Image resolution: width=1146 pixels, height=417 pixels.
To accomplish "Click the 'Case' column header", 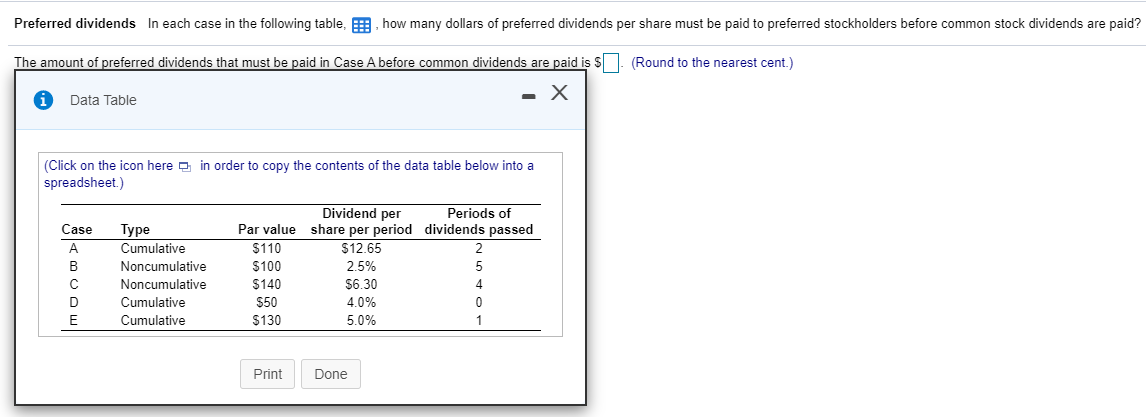I will [x=77, y=230].
